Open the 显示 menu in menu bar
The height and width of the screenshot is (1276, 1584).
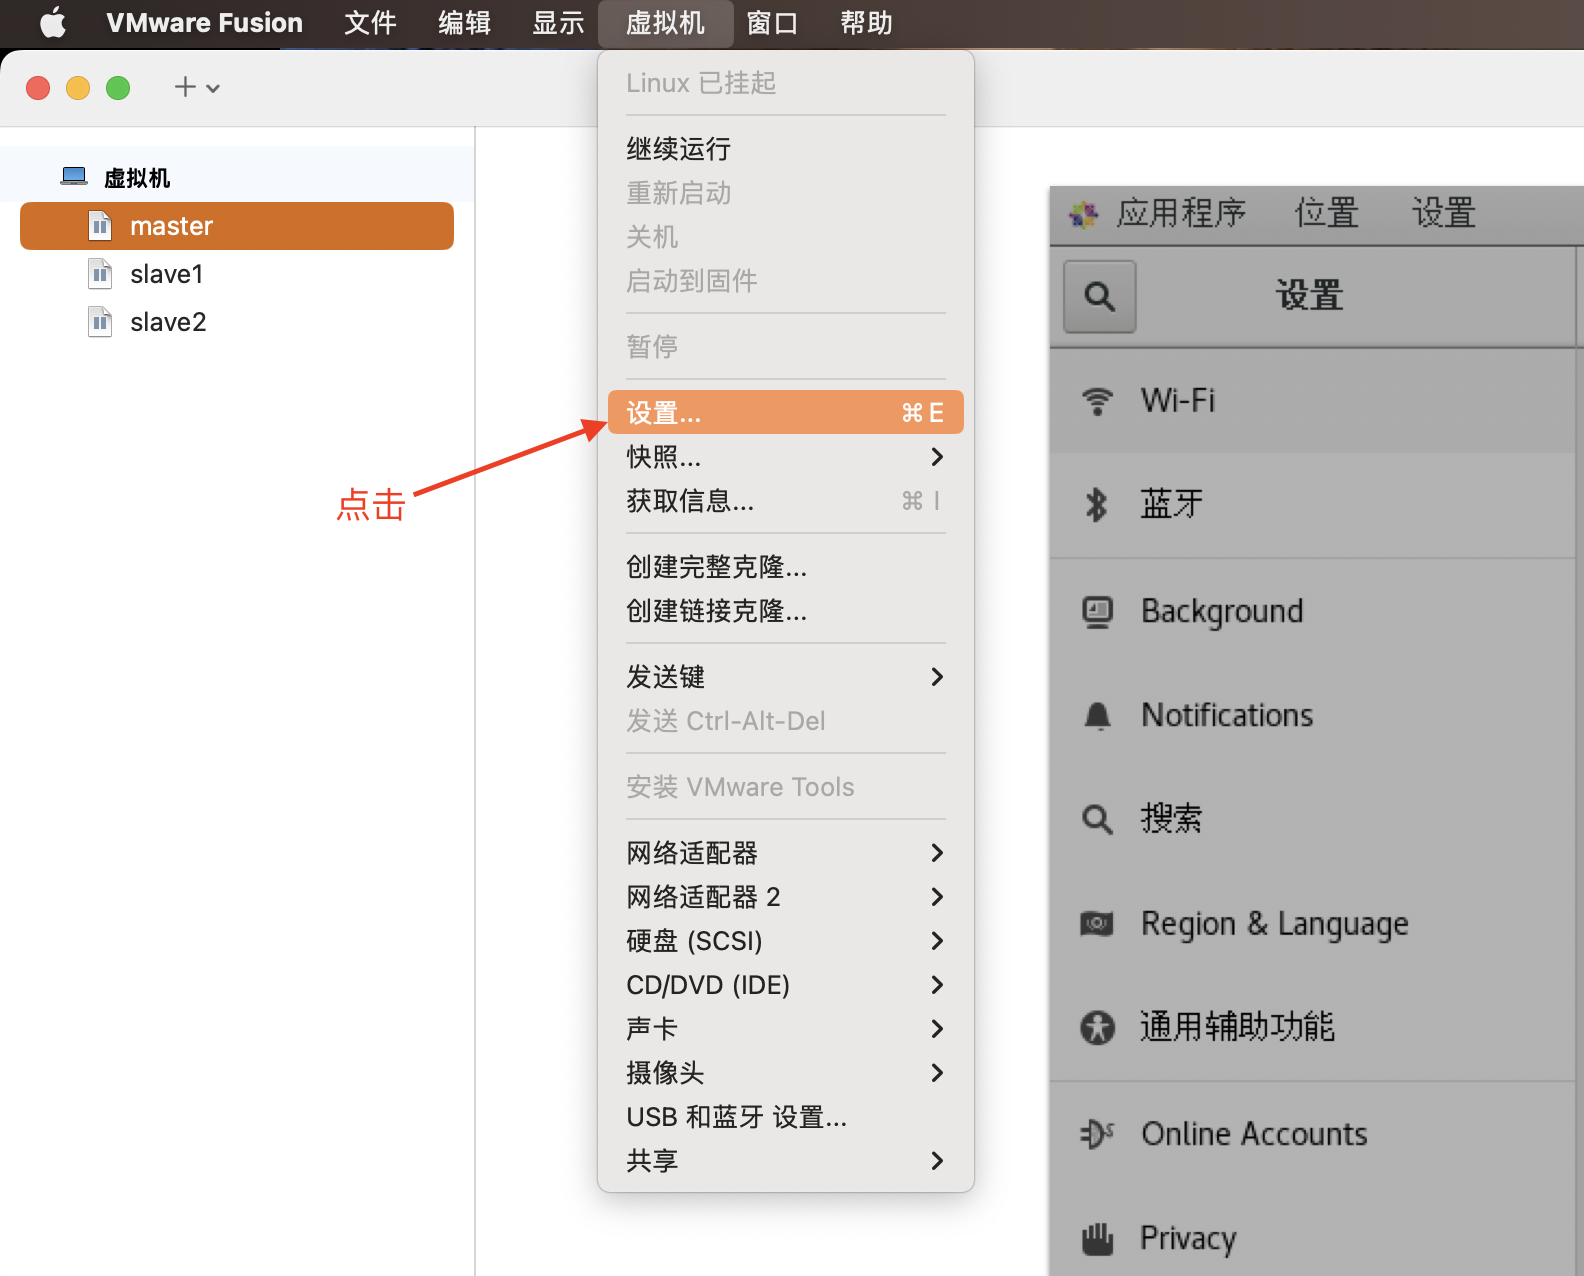coord(558,22)
